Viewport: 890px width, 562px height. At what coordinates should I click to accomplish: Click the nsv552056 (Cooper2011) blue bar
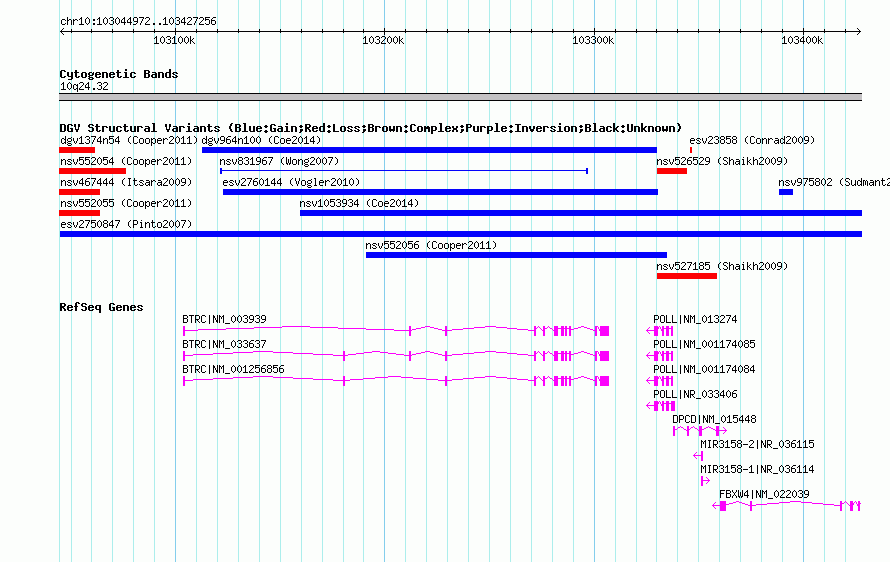[516, 255]
